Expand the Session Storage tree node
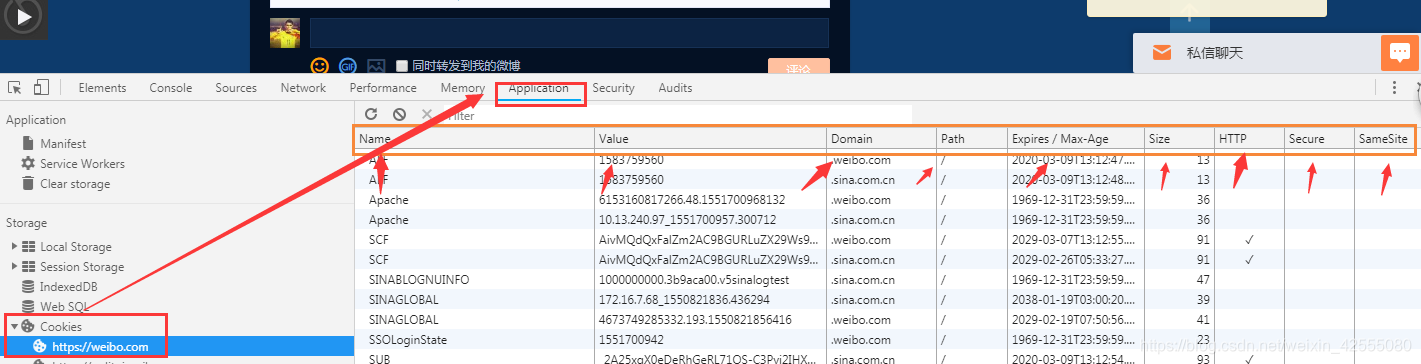The width and height of the screenshot is (1421, 364). (15, 267)
